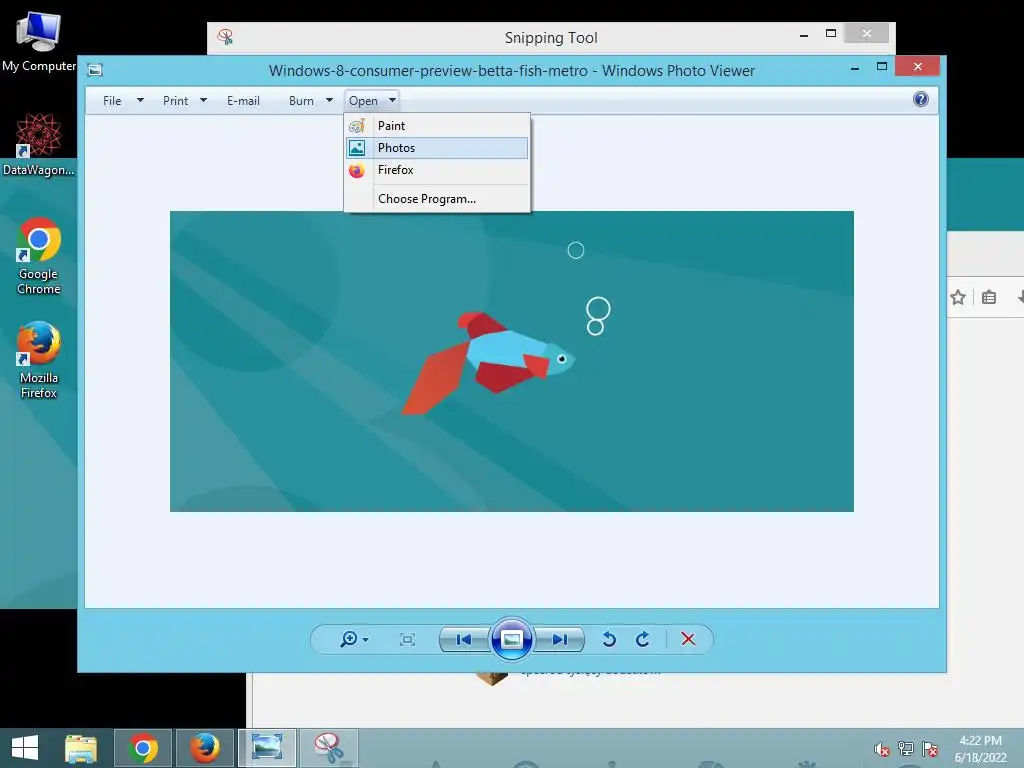Collapse the Open menu button
This screenshot has width=1024, height=768.
tap(371, 101)
